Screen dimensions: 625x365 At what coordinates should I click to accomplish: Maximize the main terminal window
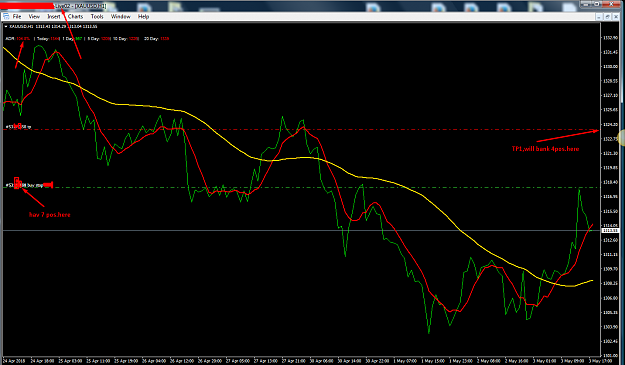click(x=597, y=4)
